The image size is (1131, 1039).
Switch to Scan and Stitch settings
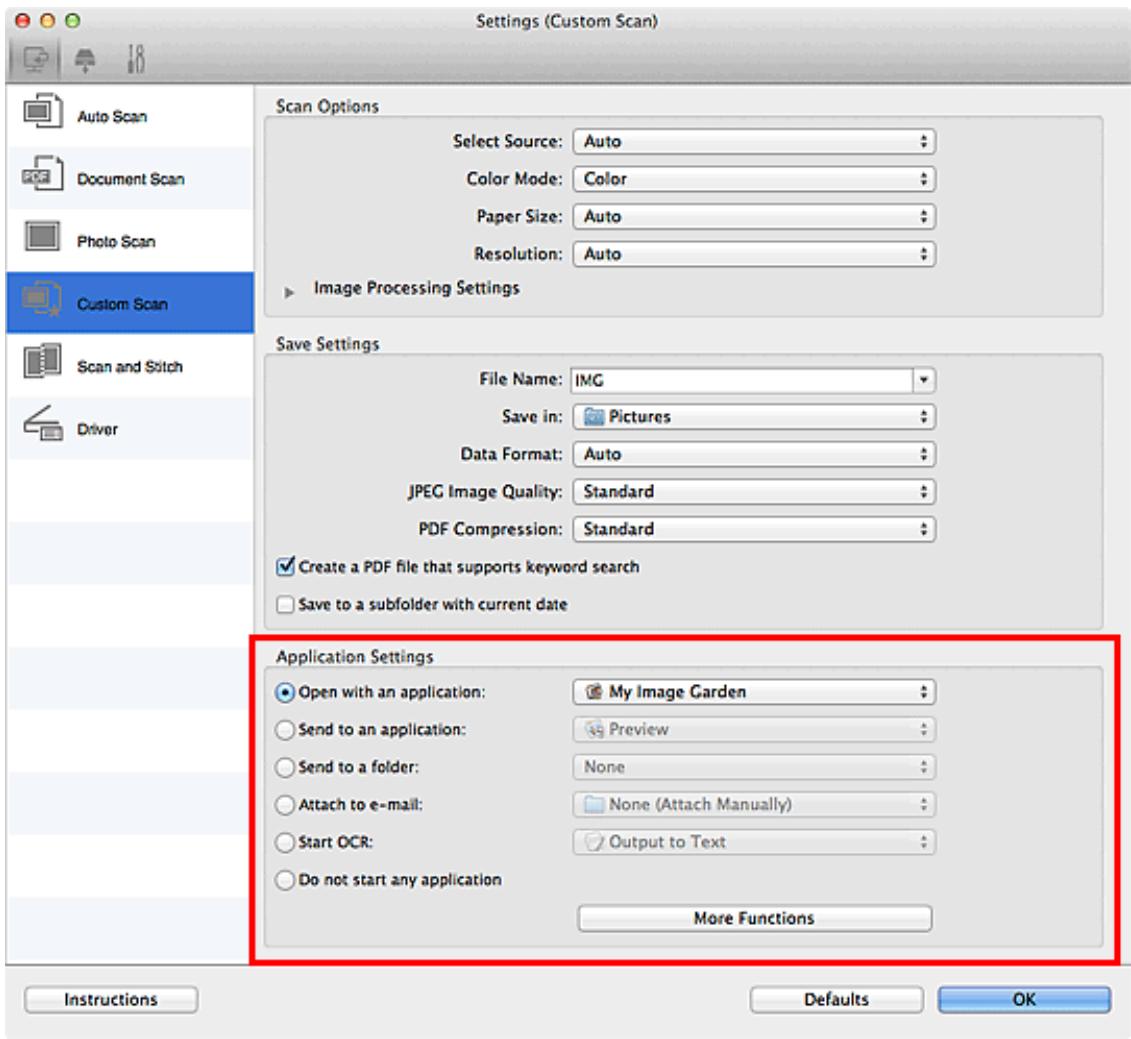click(130, 367)
